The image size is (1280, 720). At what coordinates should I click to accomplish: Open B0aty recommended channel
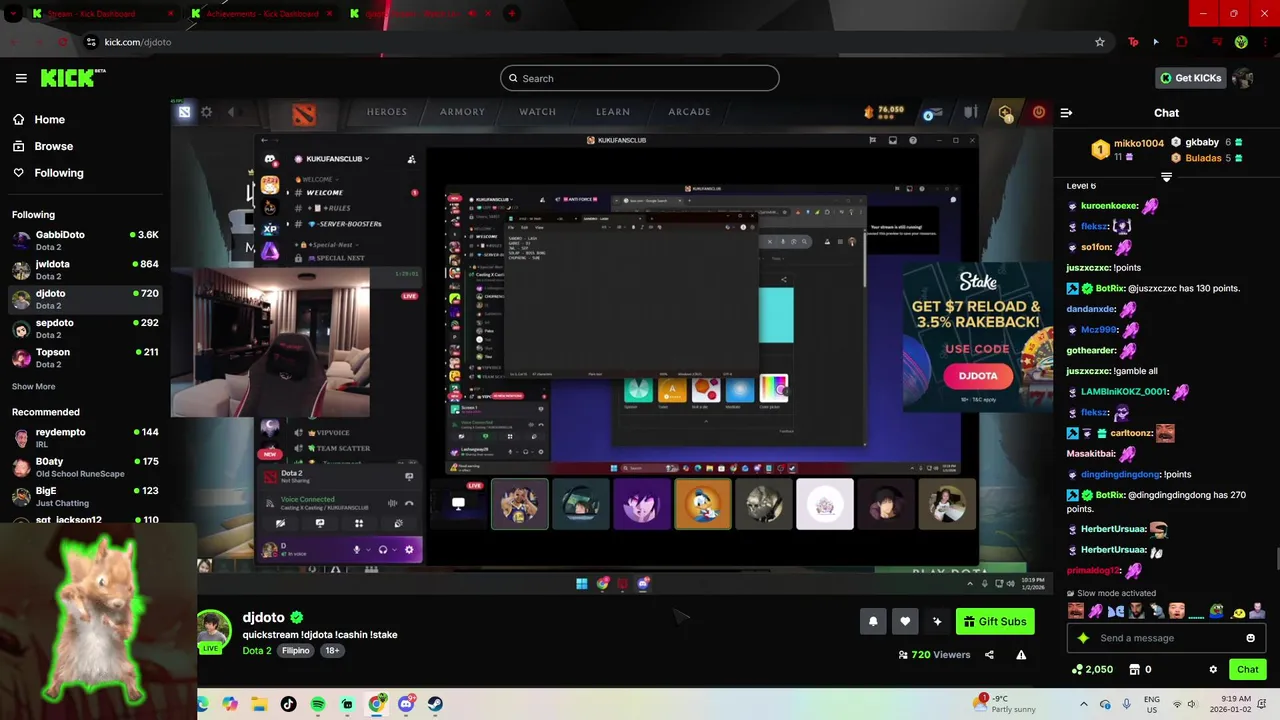coord(85,467)
